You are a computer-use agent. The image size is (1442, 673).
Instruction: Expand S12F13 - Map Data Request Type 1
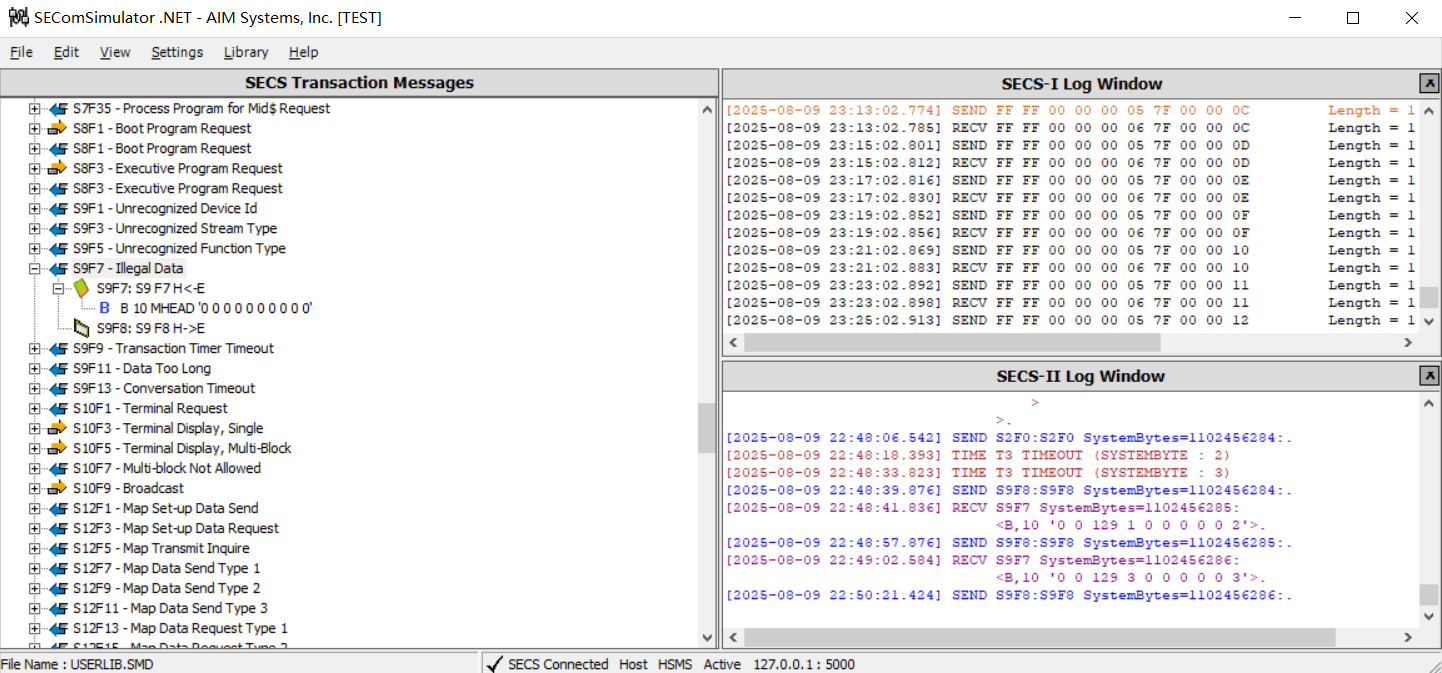(34, 628)
